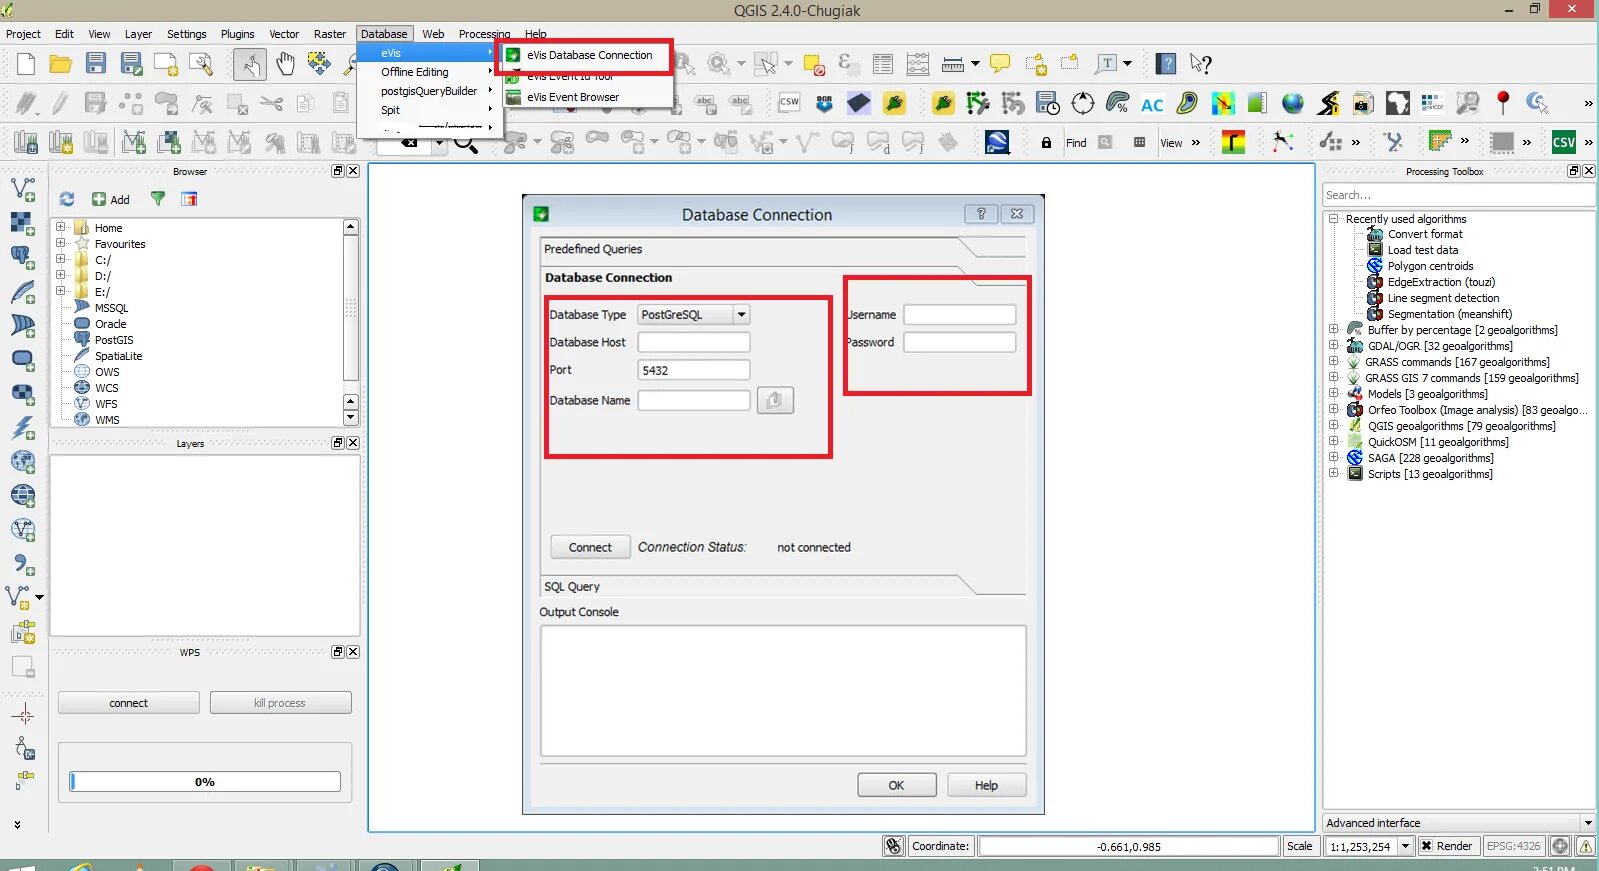
Task: Click the WPS 0% progress bar
Action: click(205, 782)
